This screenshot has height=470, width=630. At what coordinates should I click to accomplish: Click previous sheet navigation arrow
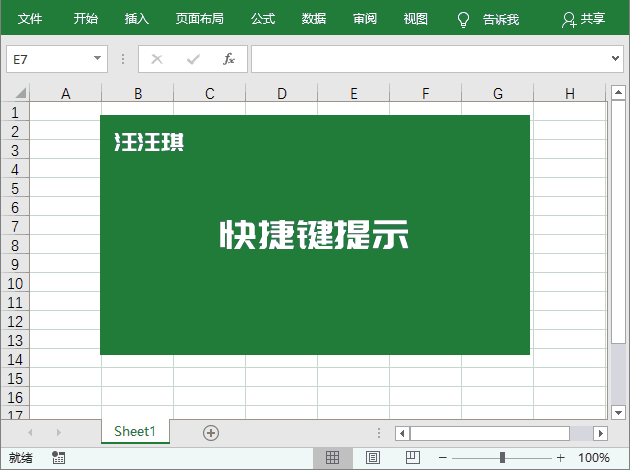(x=30, y=432)
